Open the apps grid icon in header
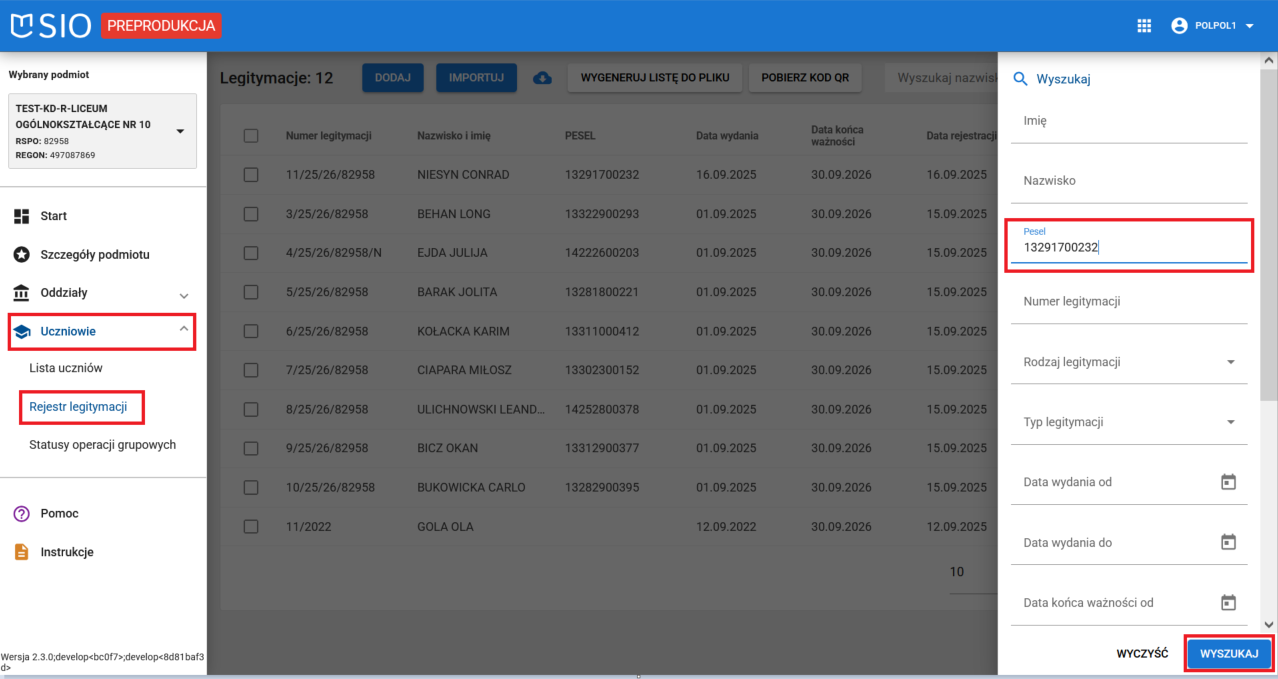 click(x=1144, y=26)
